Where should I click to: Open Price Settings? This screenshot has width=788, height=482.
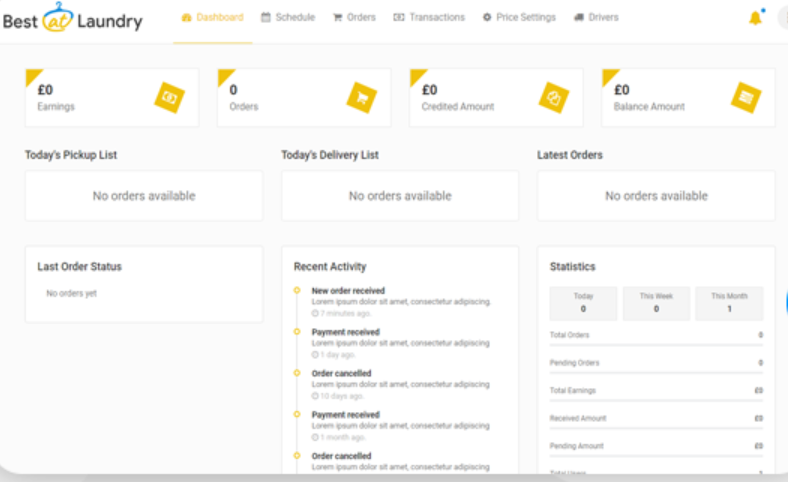[x=519, y=18]
